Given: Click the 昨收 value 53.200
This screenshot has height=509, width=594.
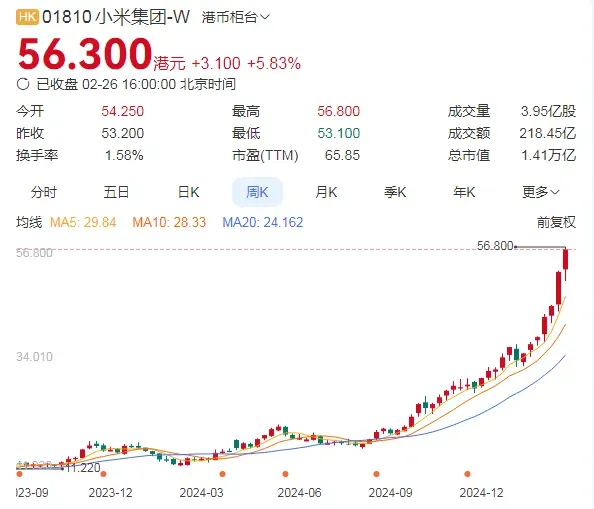Looking at the screenshot, I should (122, 133).
